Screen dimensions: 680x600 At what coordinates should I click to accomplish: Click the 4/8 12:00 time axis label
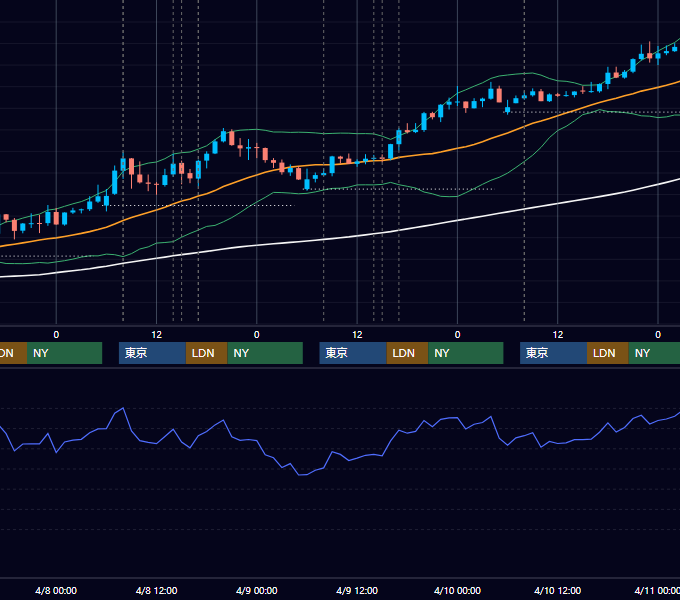[156, 590]
